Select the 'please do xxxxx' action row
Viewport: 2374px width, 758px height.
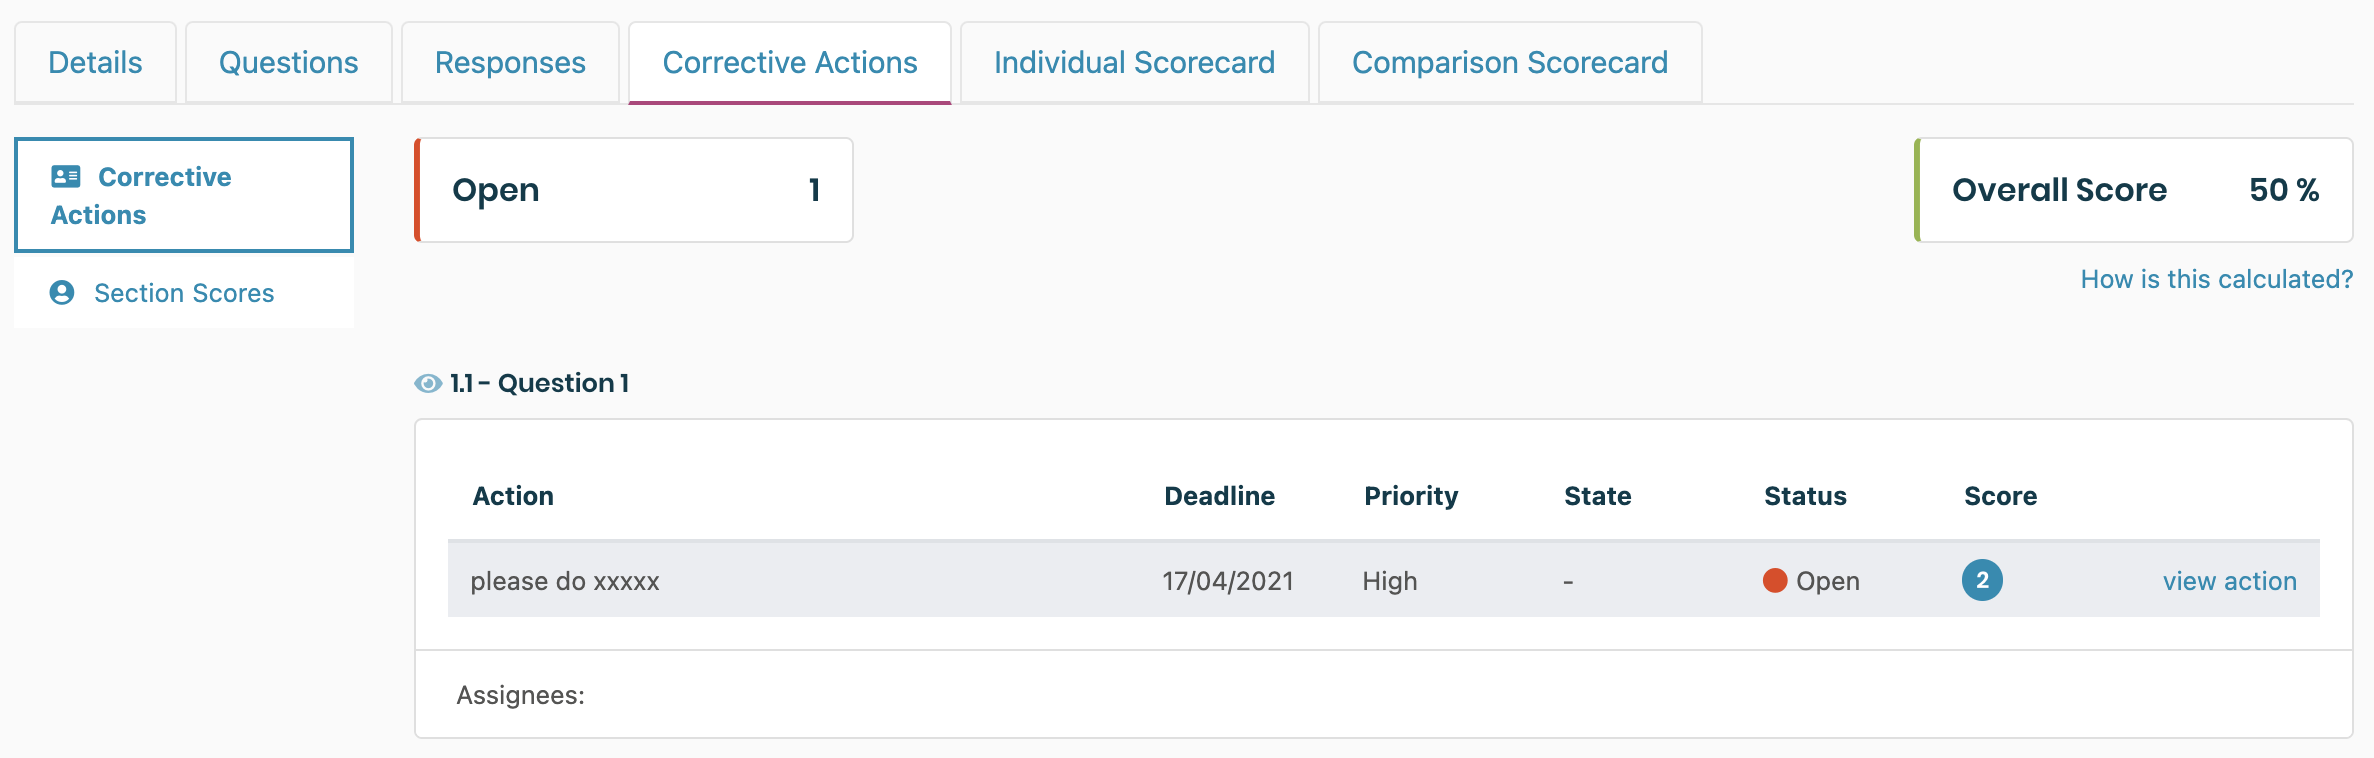pyautogui.click(x=565, y=581)
